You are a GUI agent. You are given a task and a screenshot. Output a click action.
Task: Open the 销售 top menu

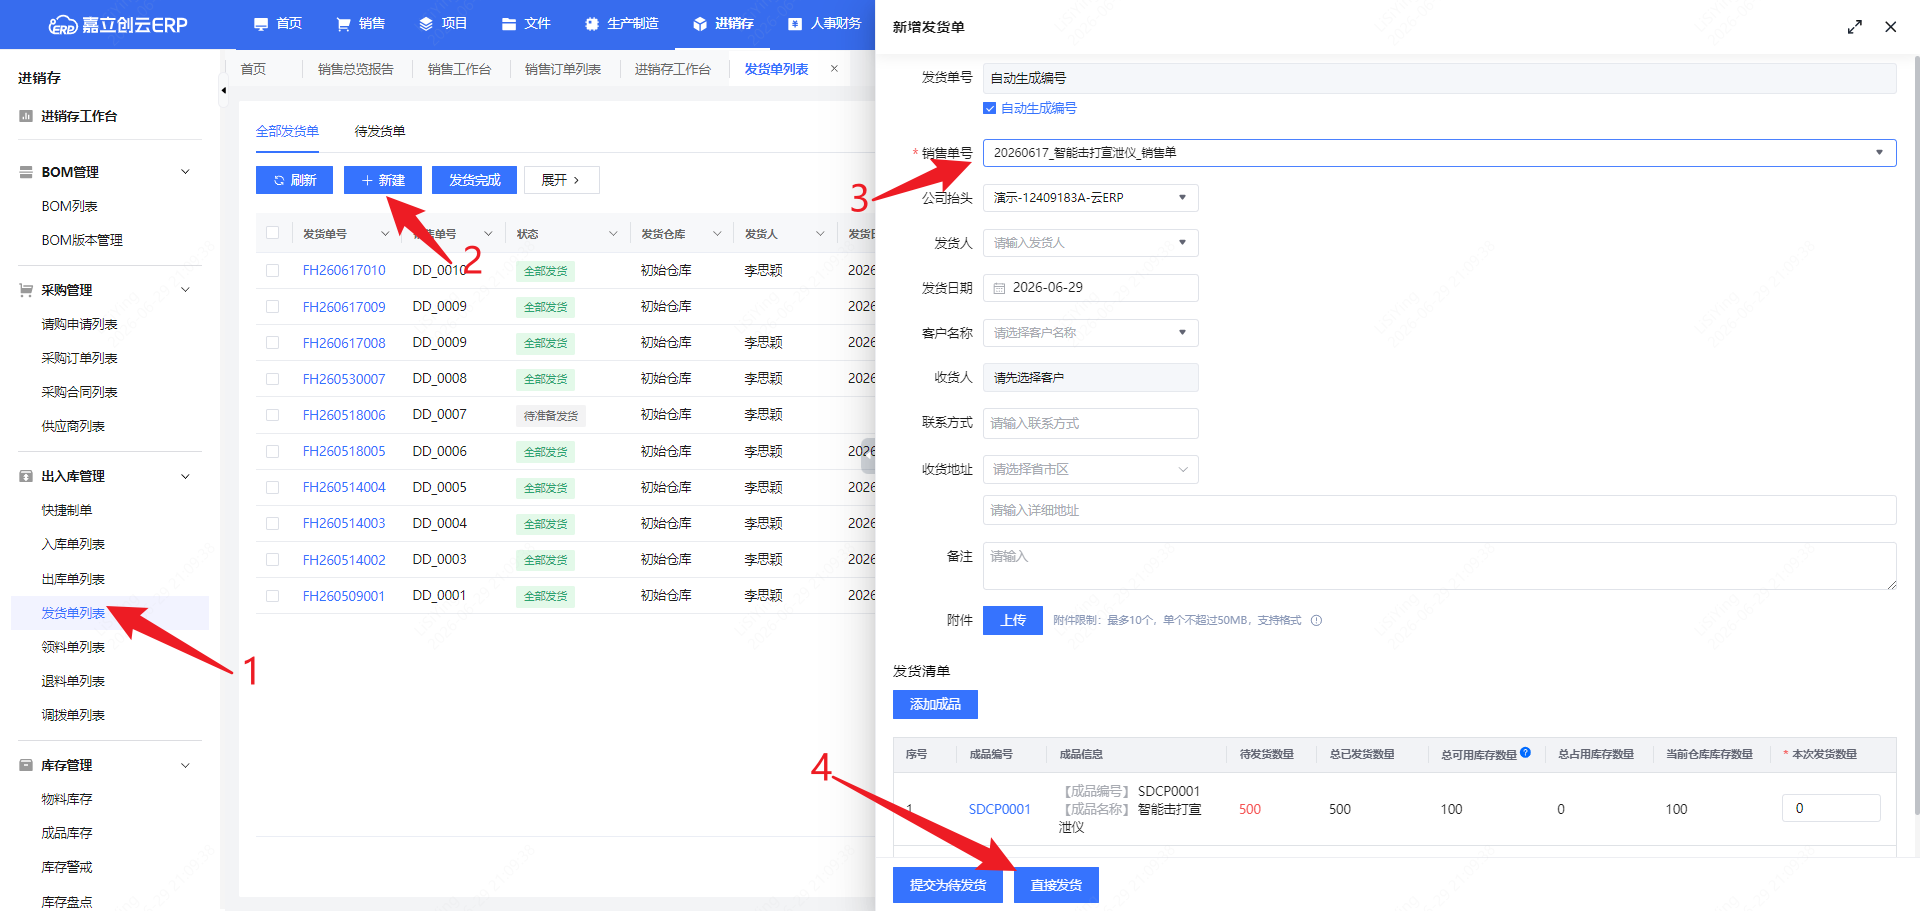tap(360, 24)
